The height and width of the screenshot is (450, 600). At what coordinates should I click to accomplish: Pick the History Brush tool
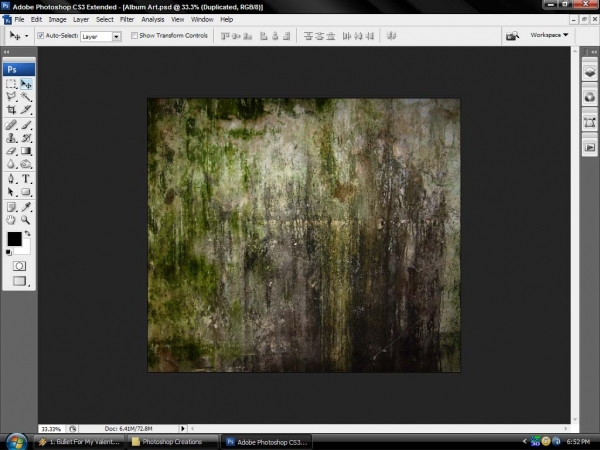pyautogui.click(x=26, y=138)
